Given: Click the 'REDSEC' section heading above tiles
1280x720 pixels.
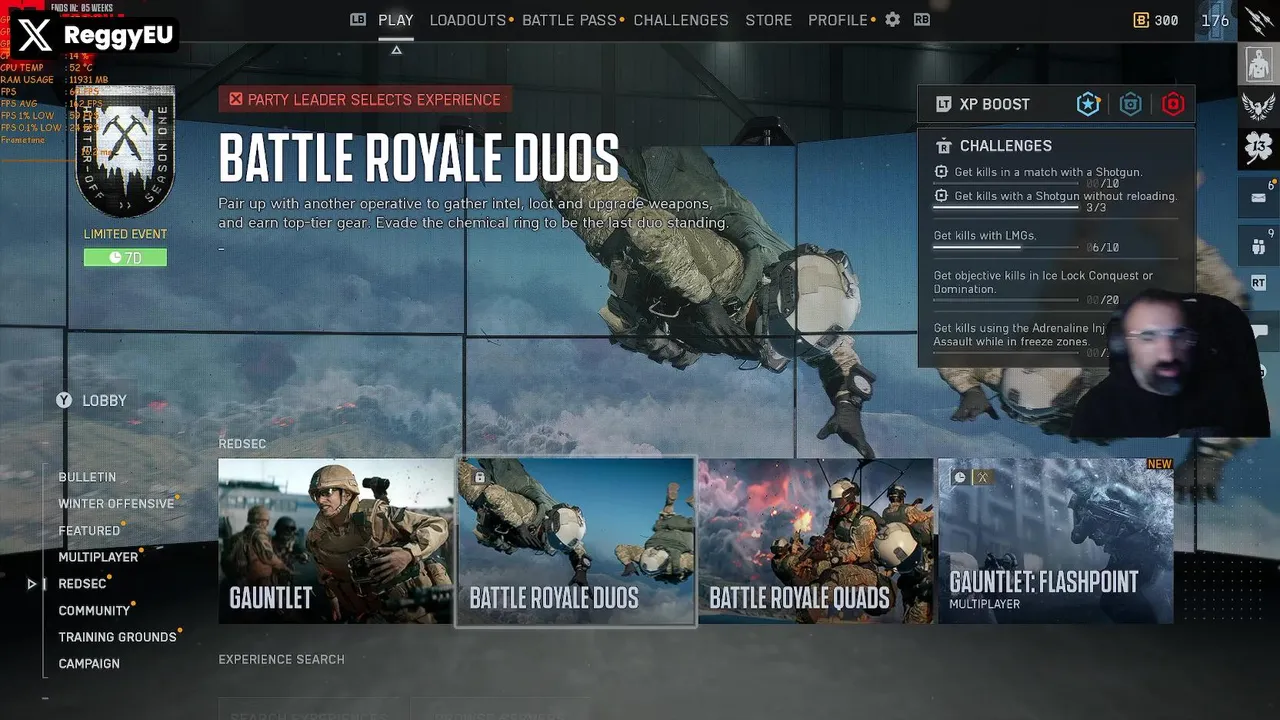Looking at the screenshot, I should [x=242, y=444].
